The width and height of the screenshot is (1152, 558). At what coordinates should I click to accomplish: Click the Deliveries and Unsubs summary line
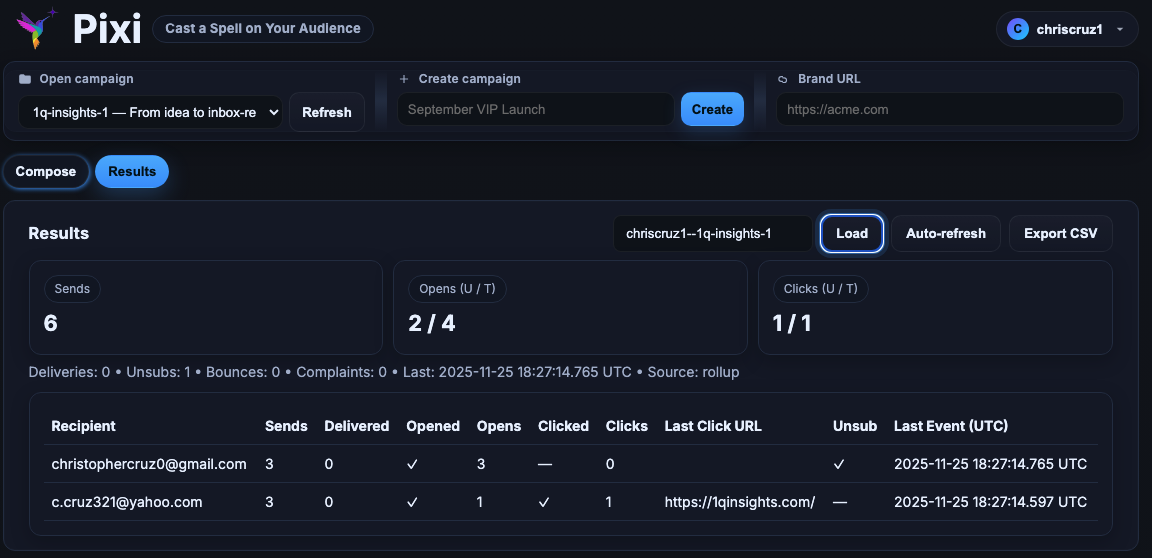[384, 372]
